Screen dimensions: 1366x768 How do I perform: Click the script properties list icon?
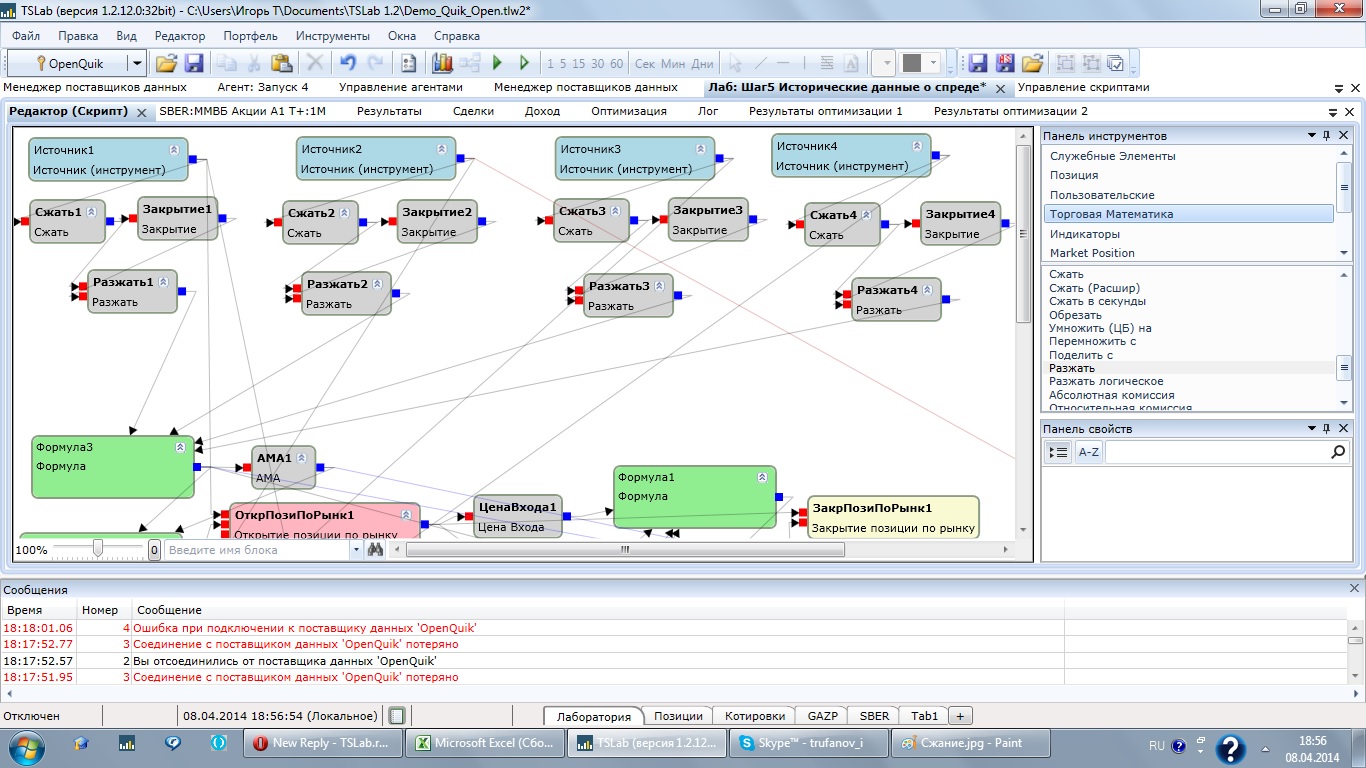408,63
